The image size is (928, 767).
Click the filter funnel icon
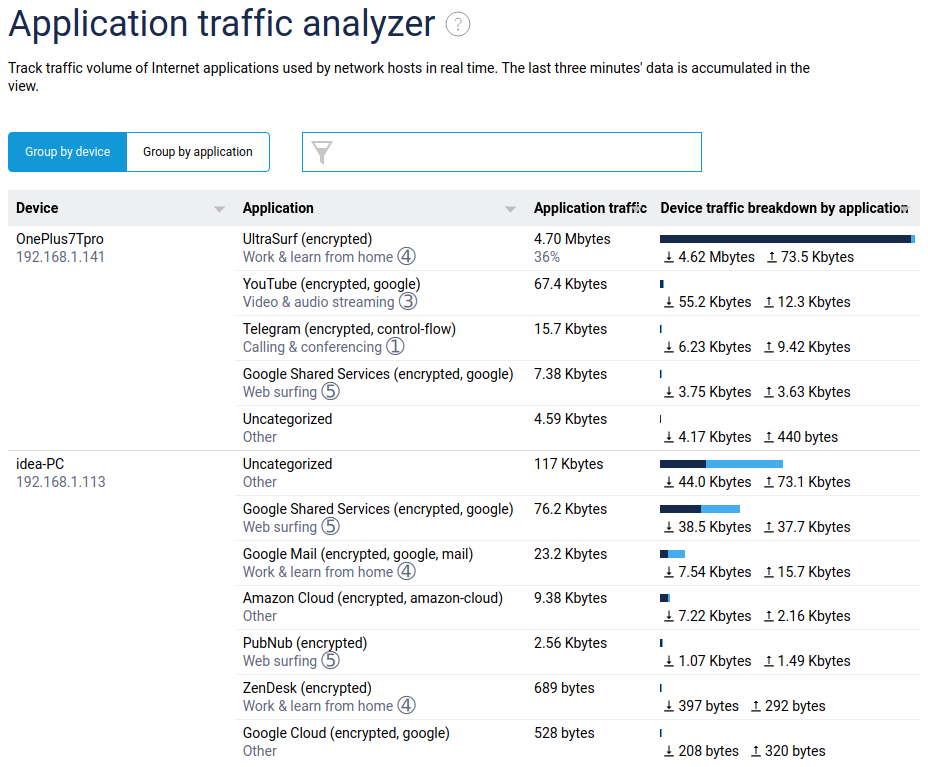[321, 152]
